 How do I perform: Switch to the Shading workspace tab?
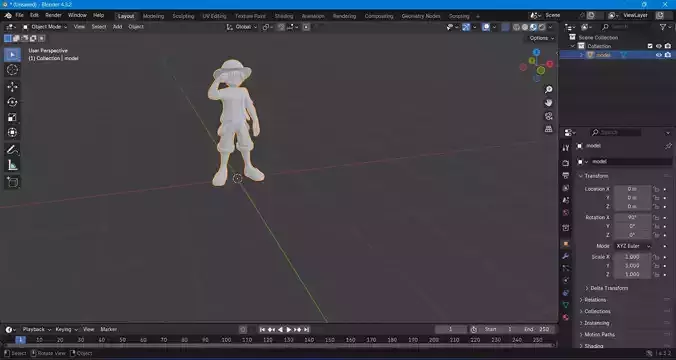pyautogui.click(x=284, y=16)
